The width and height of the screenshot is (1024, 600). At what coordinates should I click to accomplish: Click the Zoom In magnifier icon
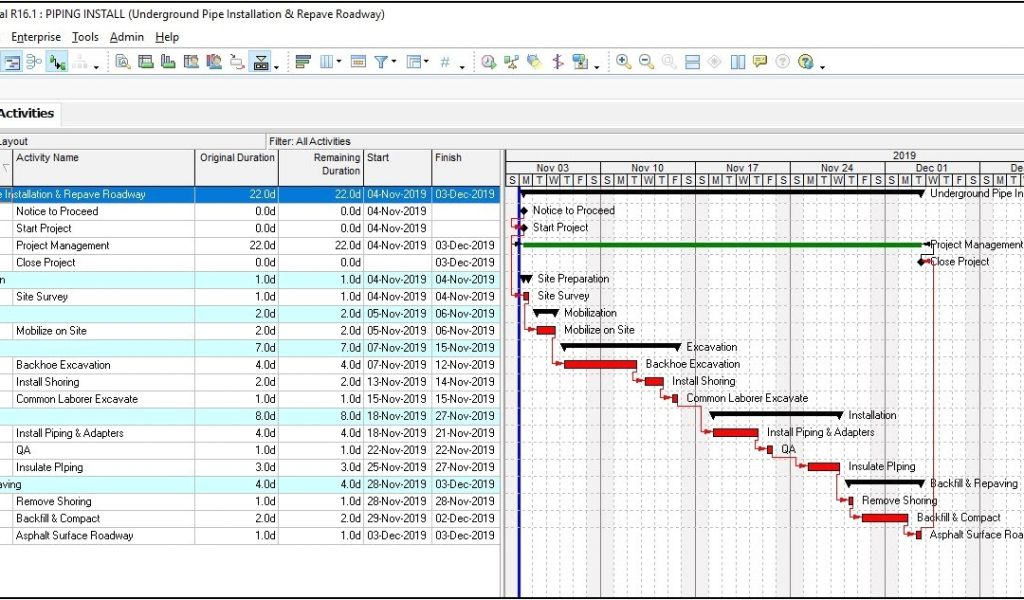coord(624,62)
